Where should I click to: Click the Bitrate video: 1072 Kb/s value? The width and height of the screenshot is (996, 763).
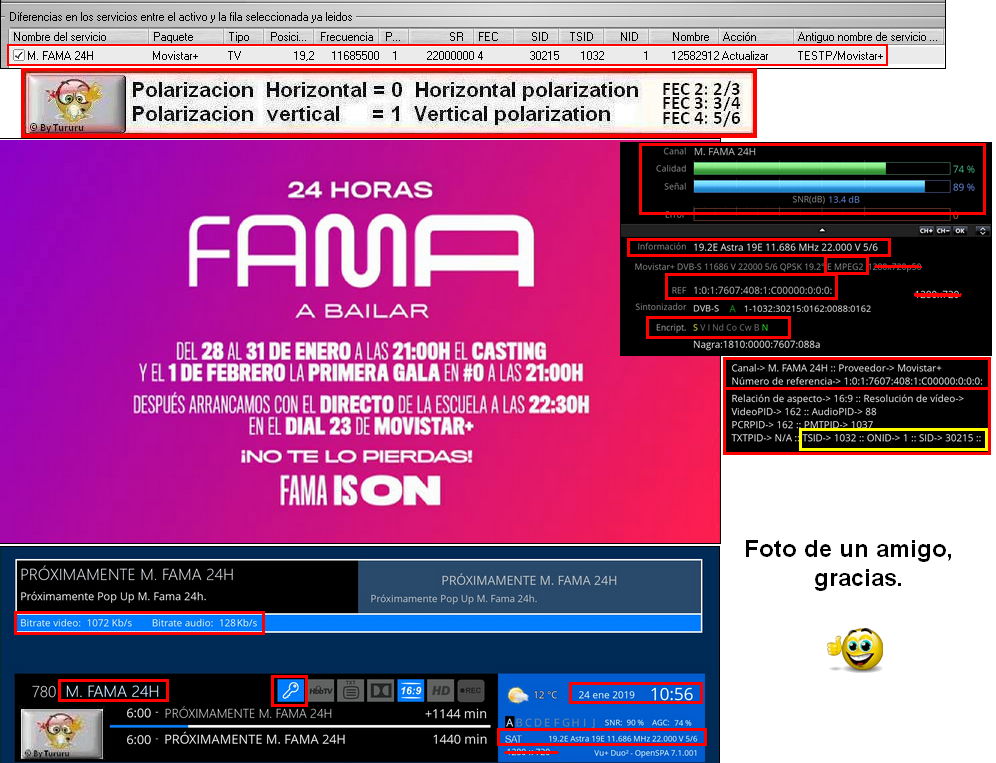tap(76, 623)
